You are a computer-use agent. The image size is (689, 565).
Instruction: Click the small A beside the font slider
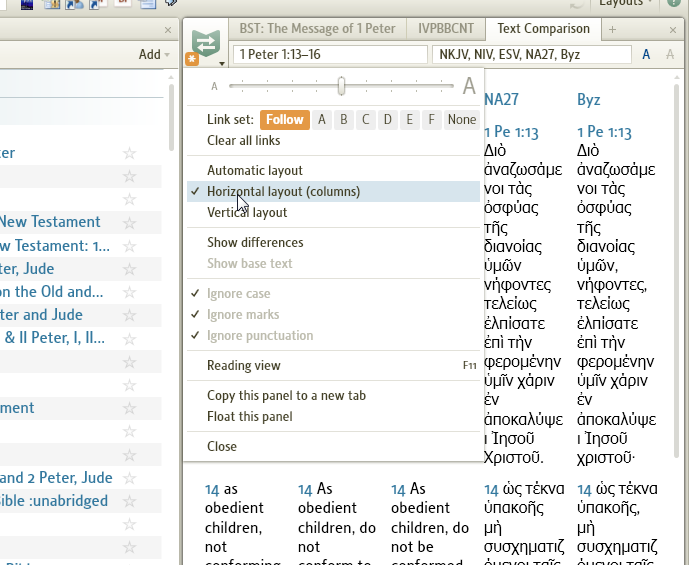coord(214,86)
